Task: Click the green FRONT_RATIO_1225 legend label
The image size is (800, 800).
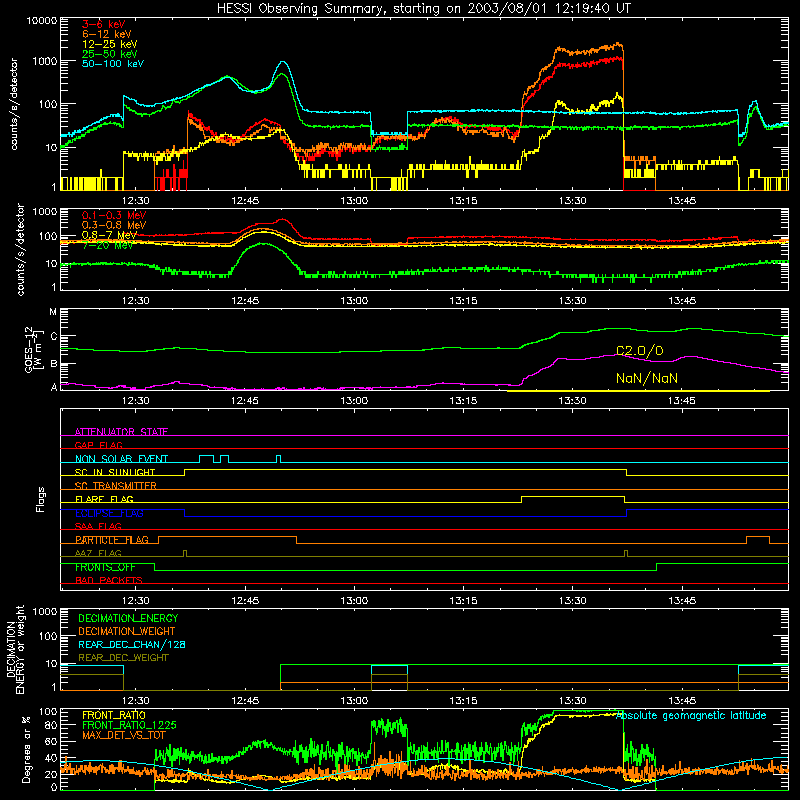Action: click(x=129, y=726)
